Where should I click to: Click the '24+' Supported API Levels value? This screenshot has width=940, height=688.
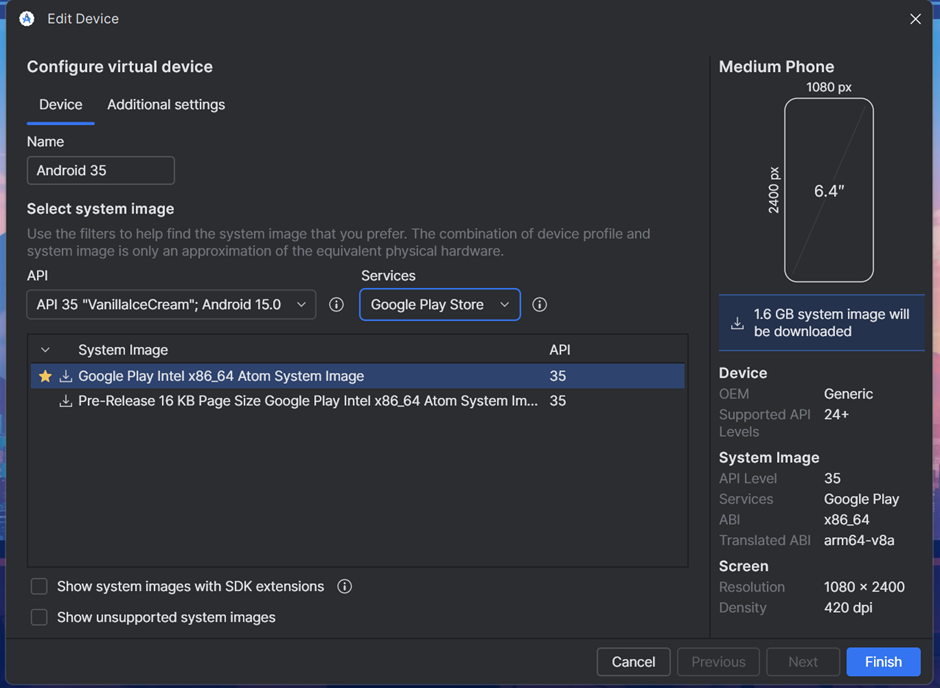(x=836, y=415)
